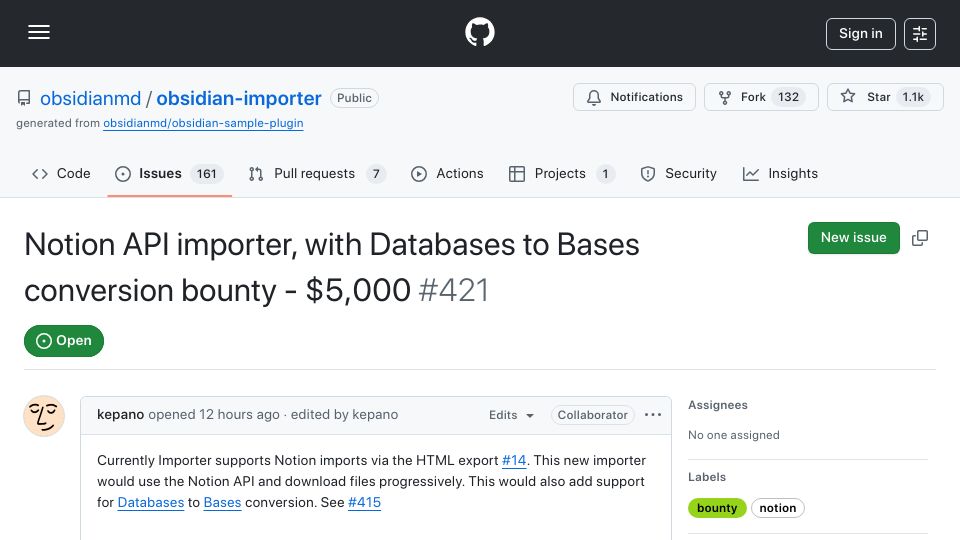Open the obsidianmd organization link

click(x=90, y=99)
